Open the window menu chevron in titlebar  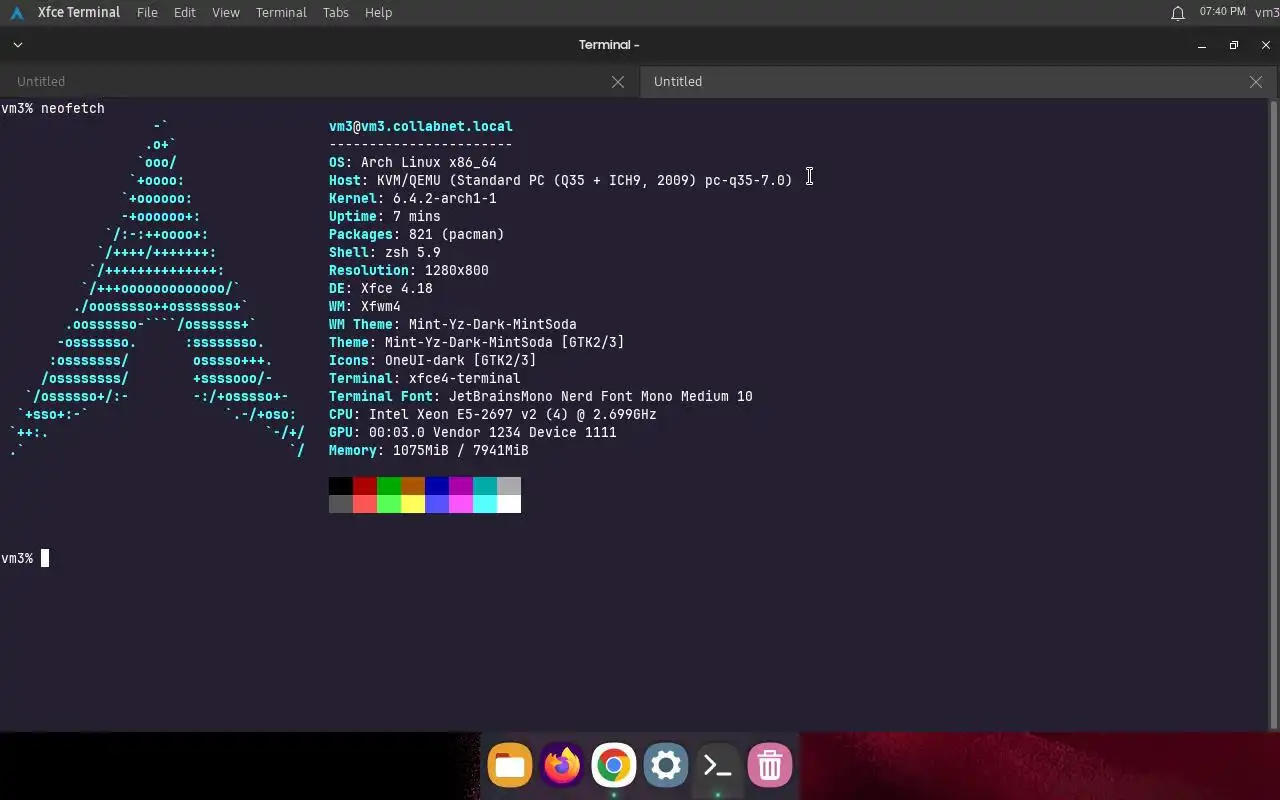click(x=17, y=45)
